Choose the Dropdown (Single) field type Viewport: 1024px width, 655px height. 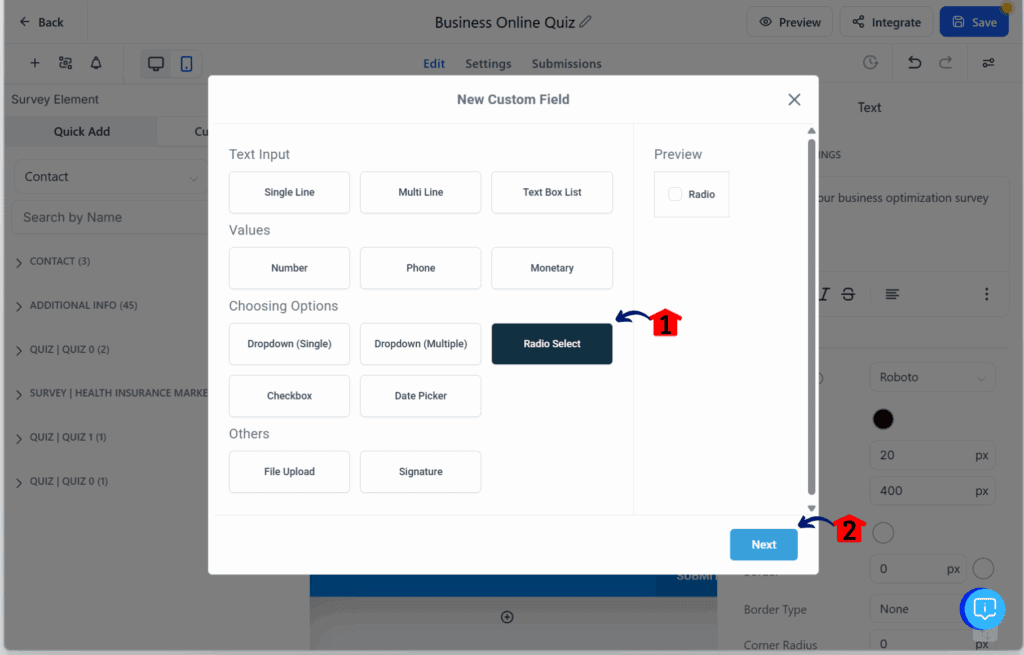[x=289, y=343]
